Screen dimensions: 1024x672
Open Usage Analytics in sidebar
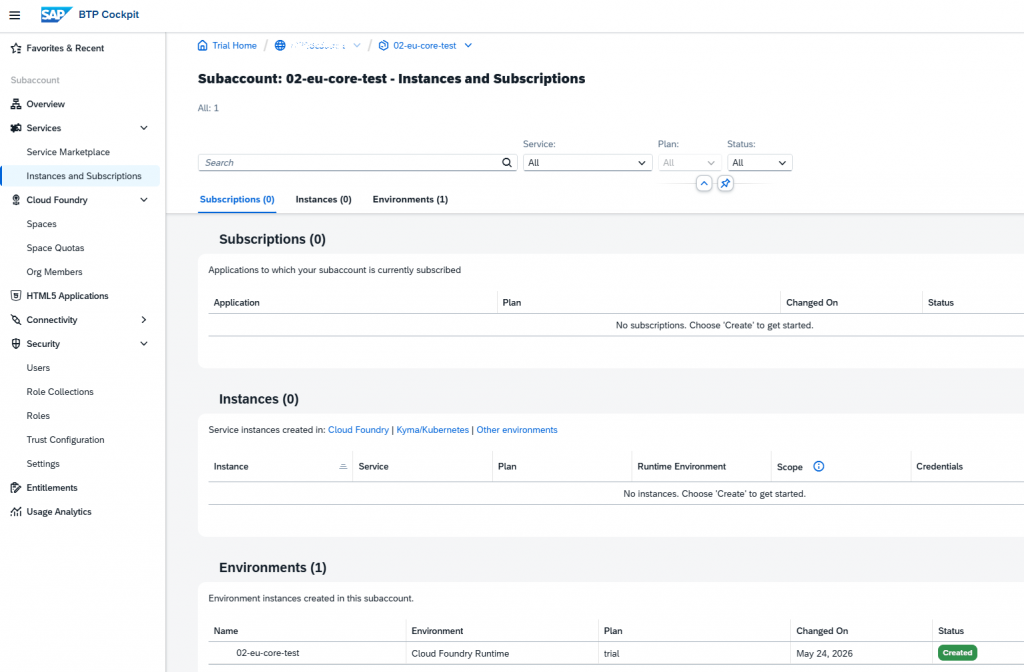click(59, 512)
